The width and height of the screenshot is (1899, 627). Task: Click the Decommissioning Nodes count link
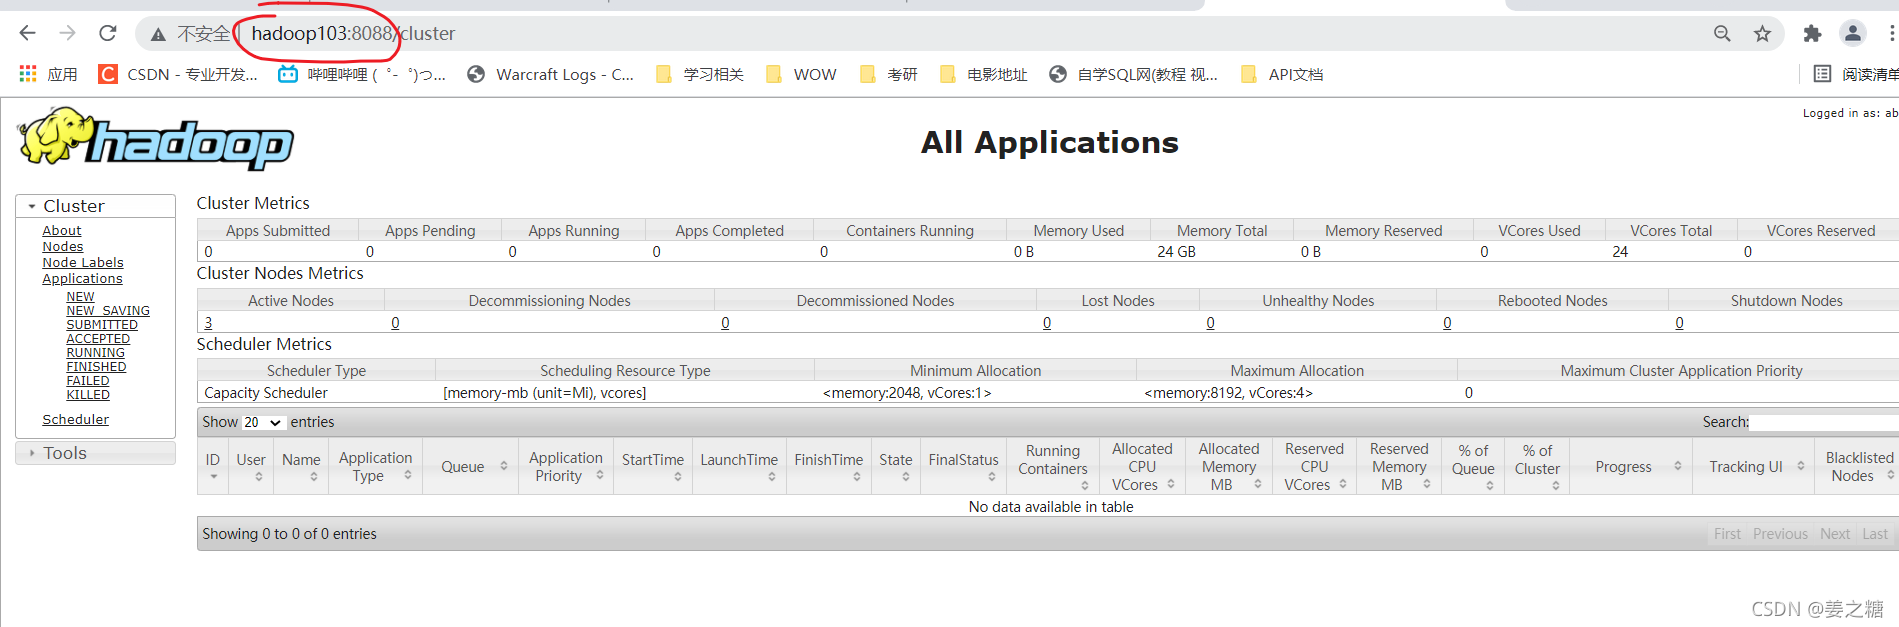[x=395, y=323]
